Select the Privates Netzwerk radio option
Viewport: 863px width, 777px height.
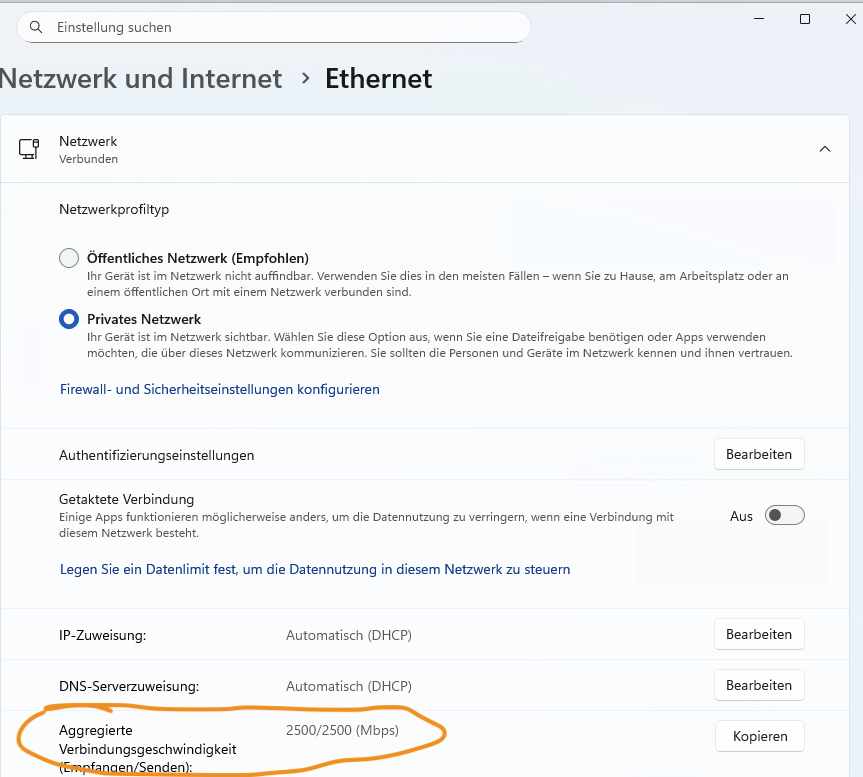click(69, 319)
